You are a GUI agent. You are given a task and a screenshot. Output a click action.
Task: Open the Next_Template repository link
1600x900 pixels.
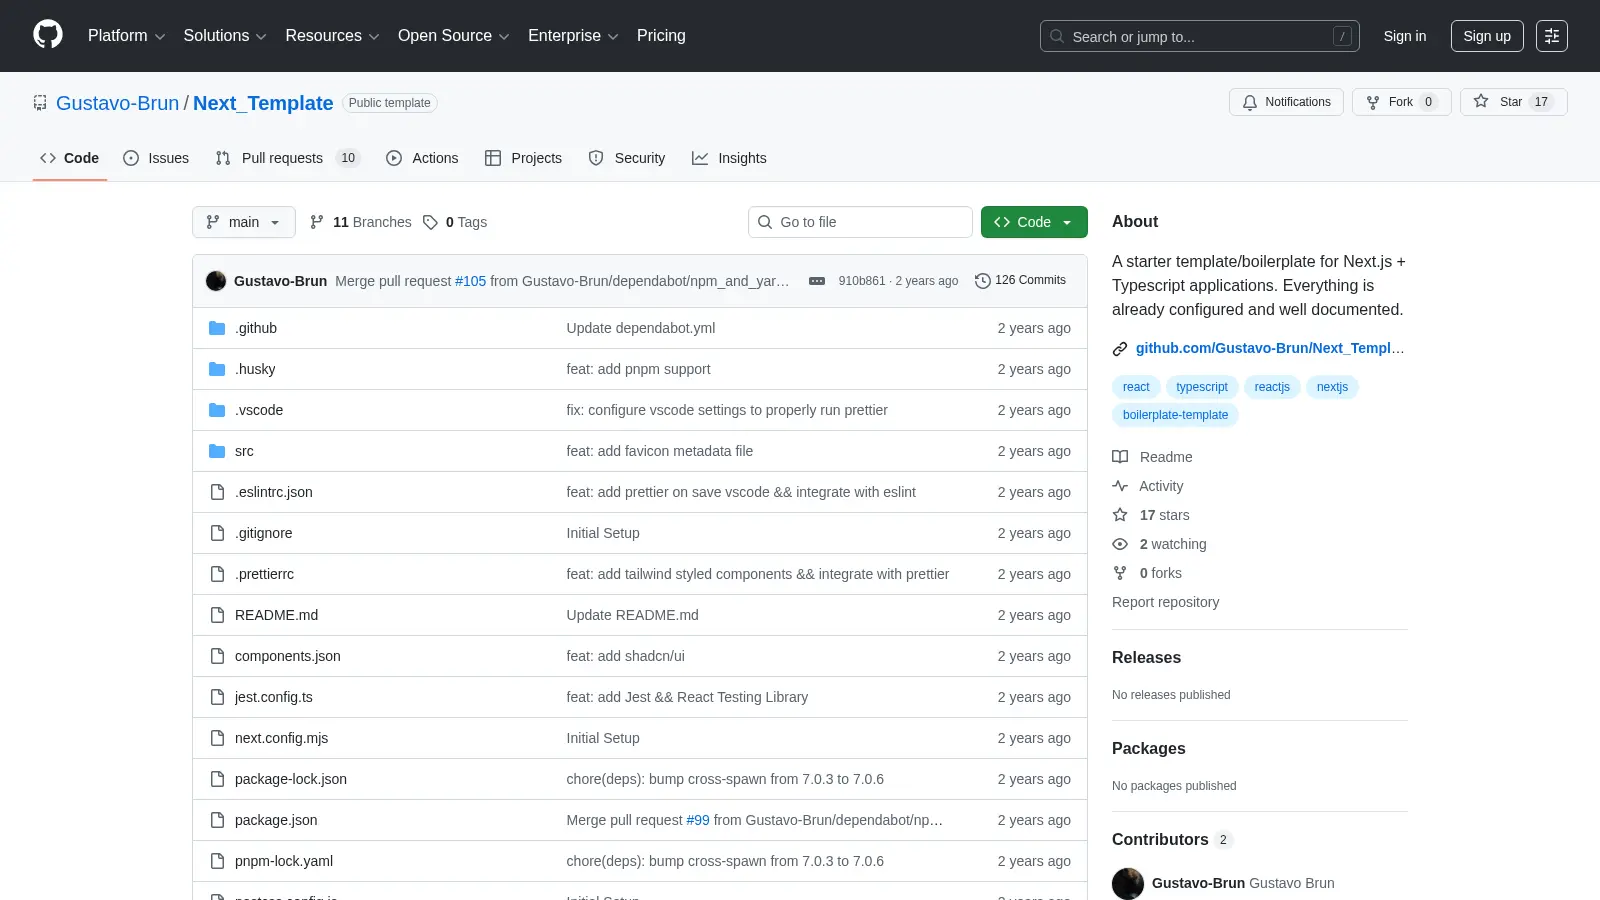(x=263, y=103)
